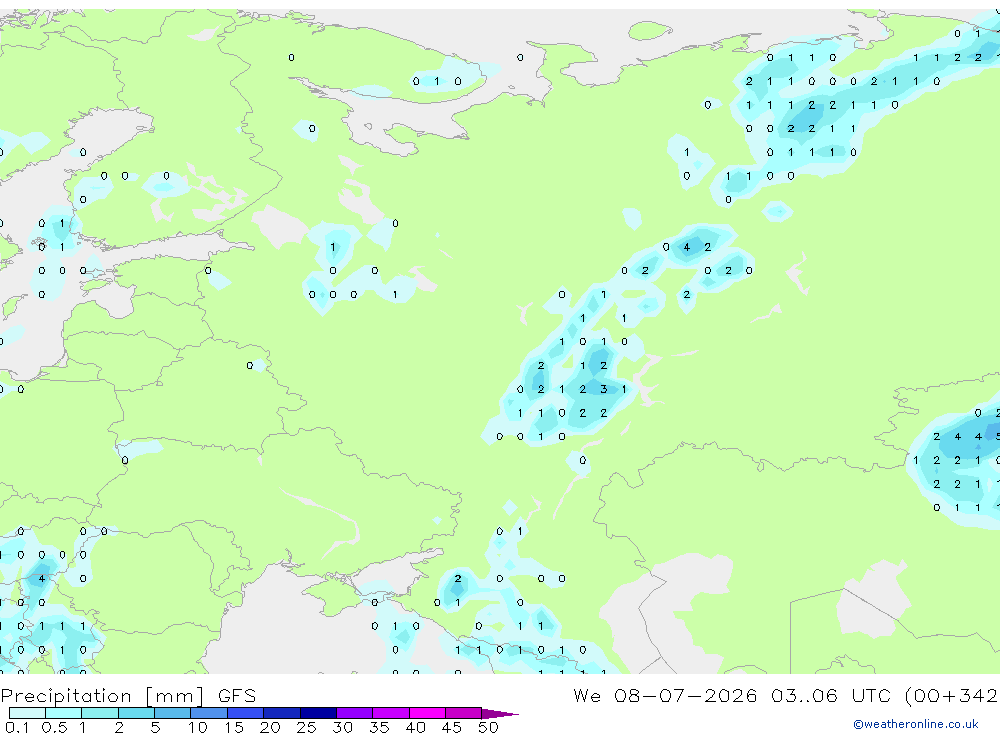The image size is (1000, 733).
Task: Click the 'We' weekday label
Action: pyautogui.click(x=587, y=695)
